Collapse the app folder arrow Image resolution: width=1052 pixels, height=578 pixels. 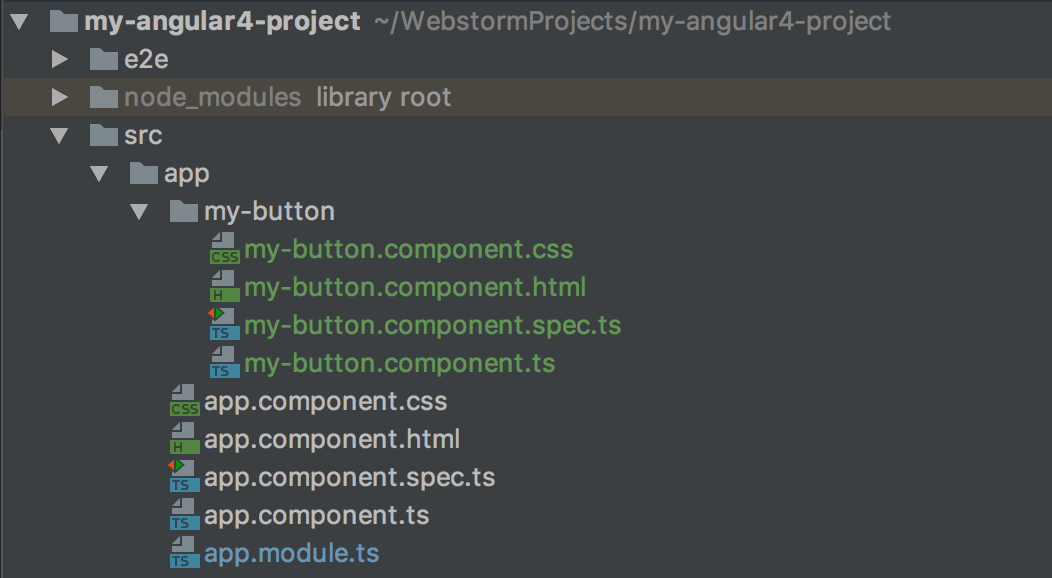point(99,174)
